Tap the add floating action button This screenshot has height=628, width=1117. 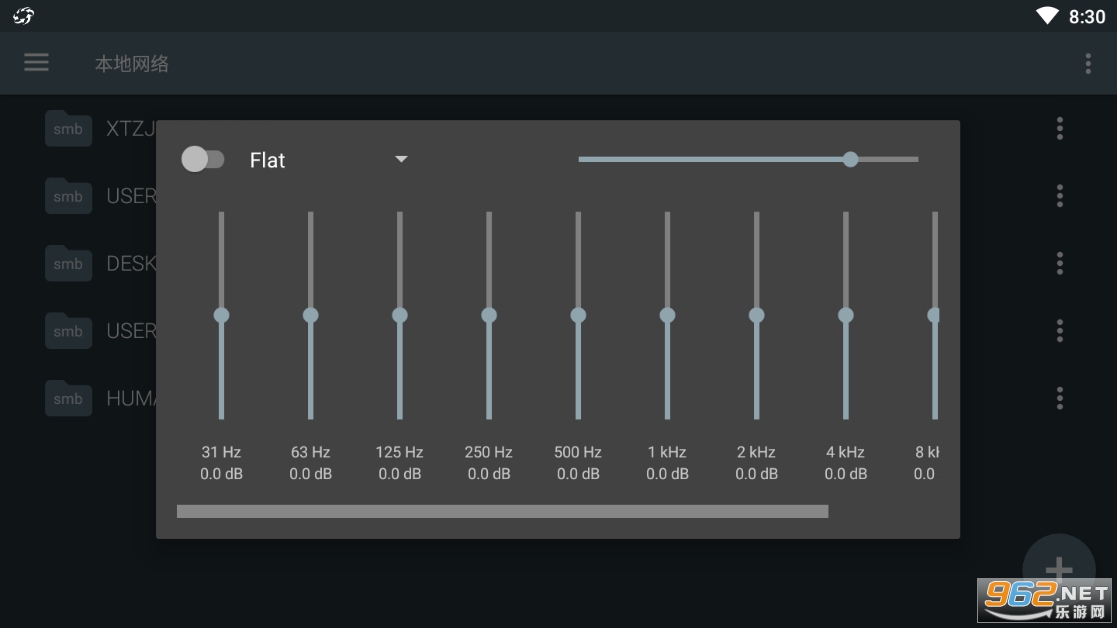(1058, 568)
